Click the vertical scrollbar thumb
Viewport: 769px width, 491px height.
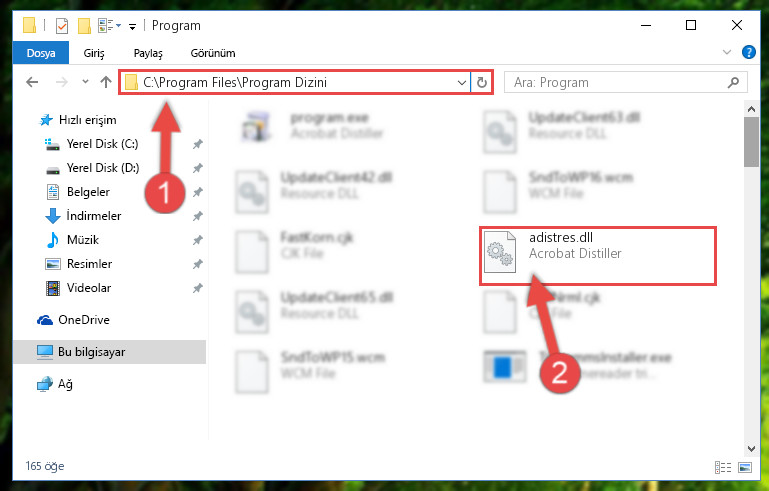tap(751, 142)
